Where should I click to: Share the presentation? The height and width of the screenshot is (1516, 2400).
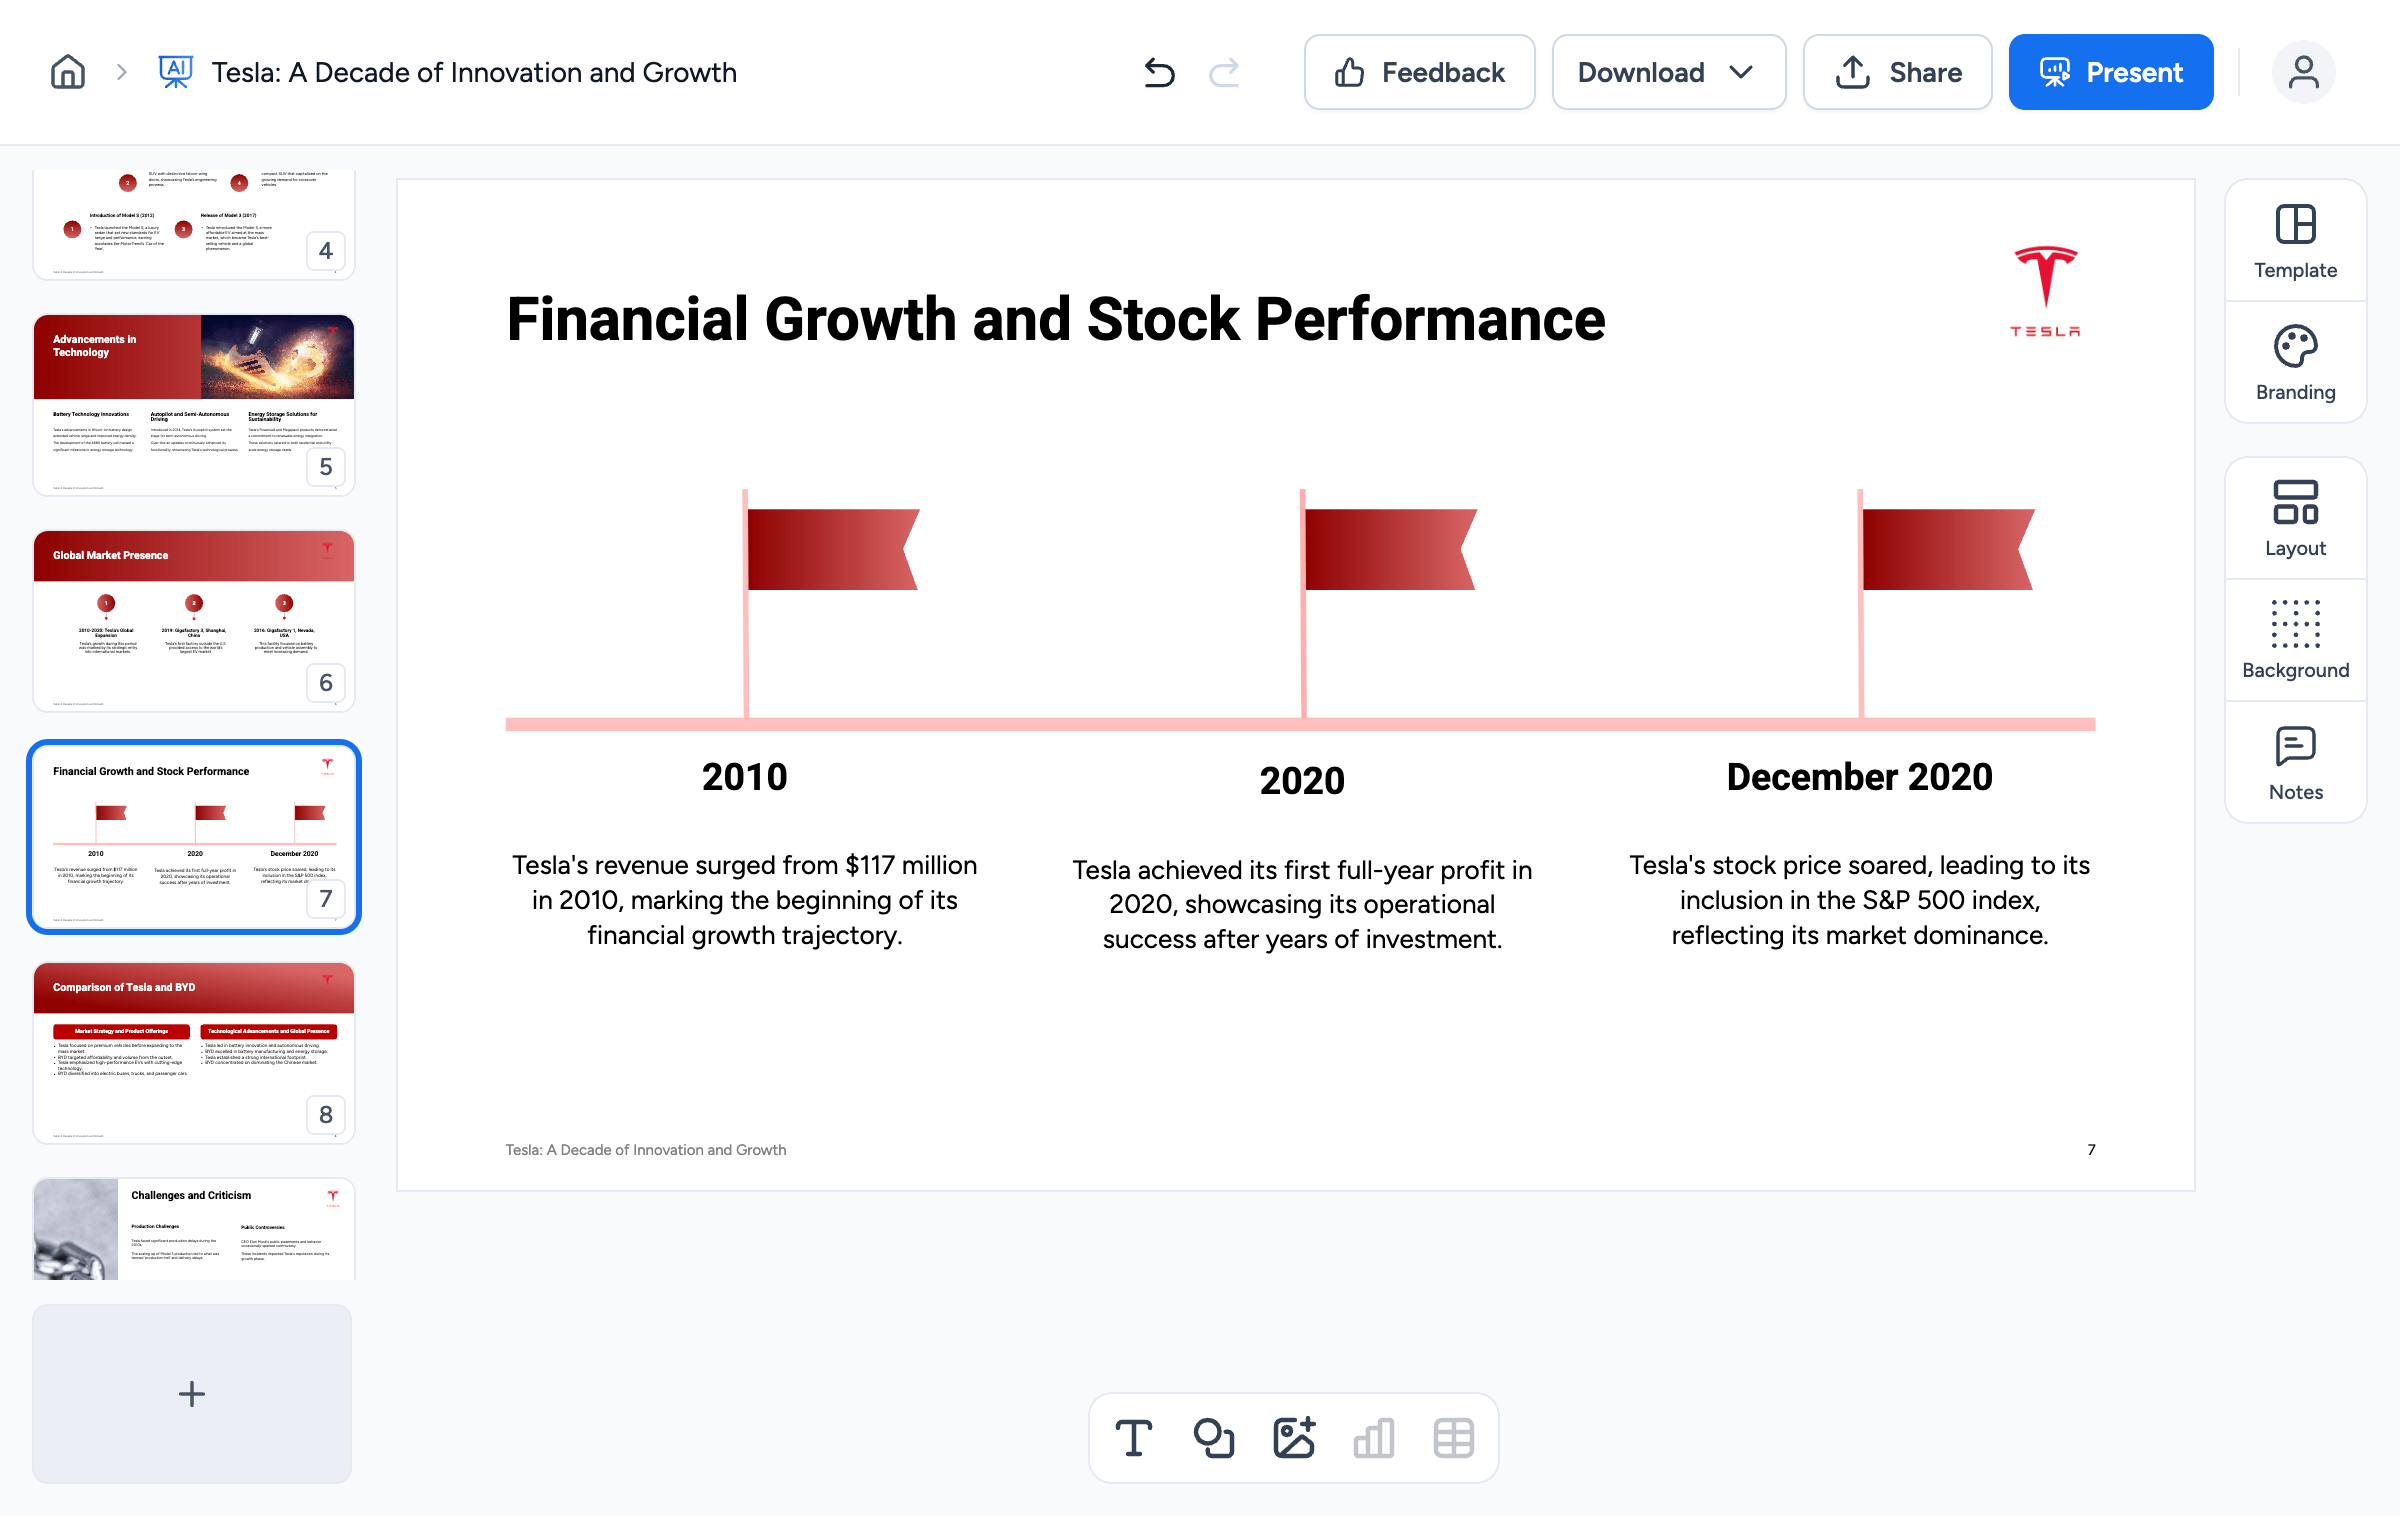1897,72
